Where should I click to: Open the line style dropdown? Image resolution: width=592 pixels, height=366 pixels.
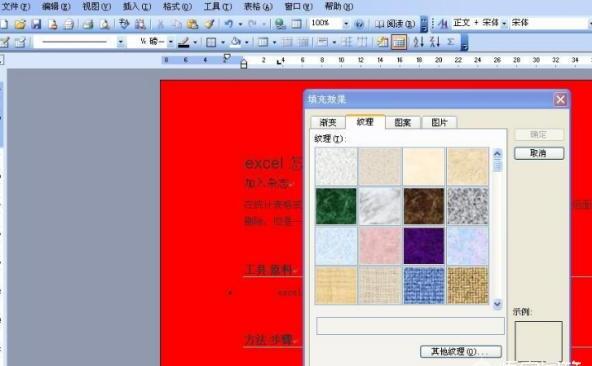pos(120,42)
